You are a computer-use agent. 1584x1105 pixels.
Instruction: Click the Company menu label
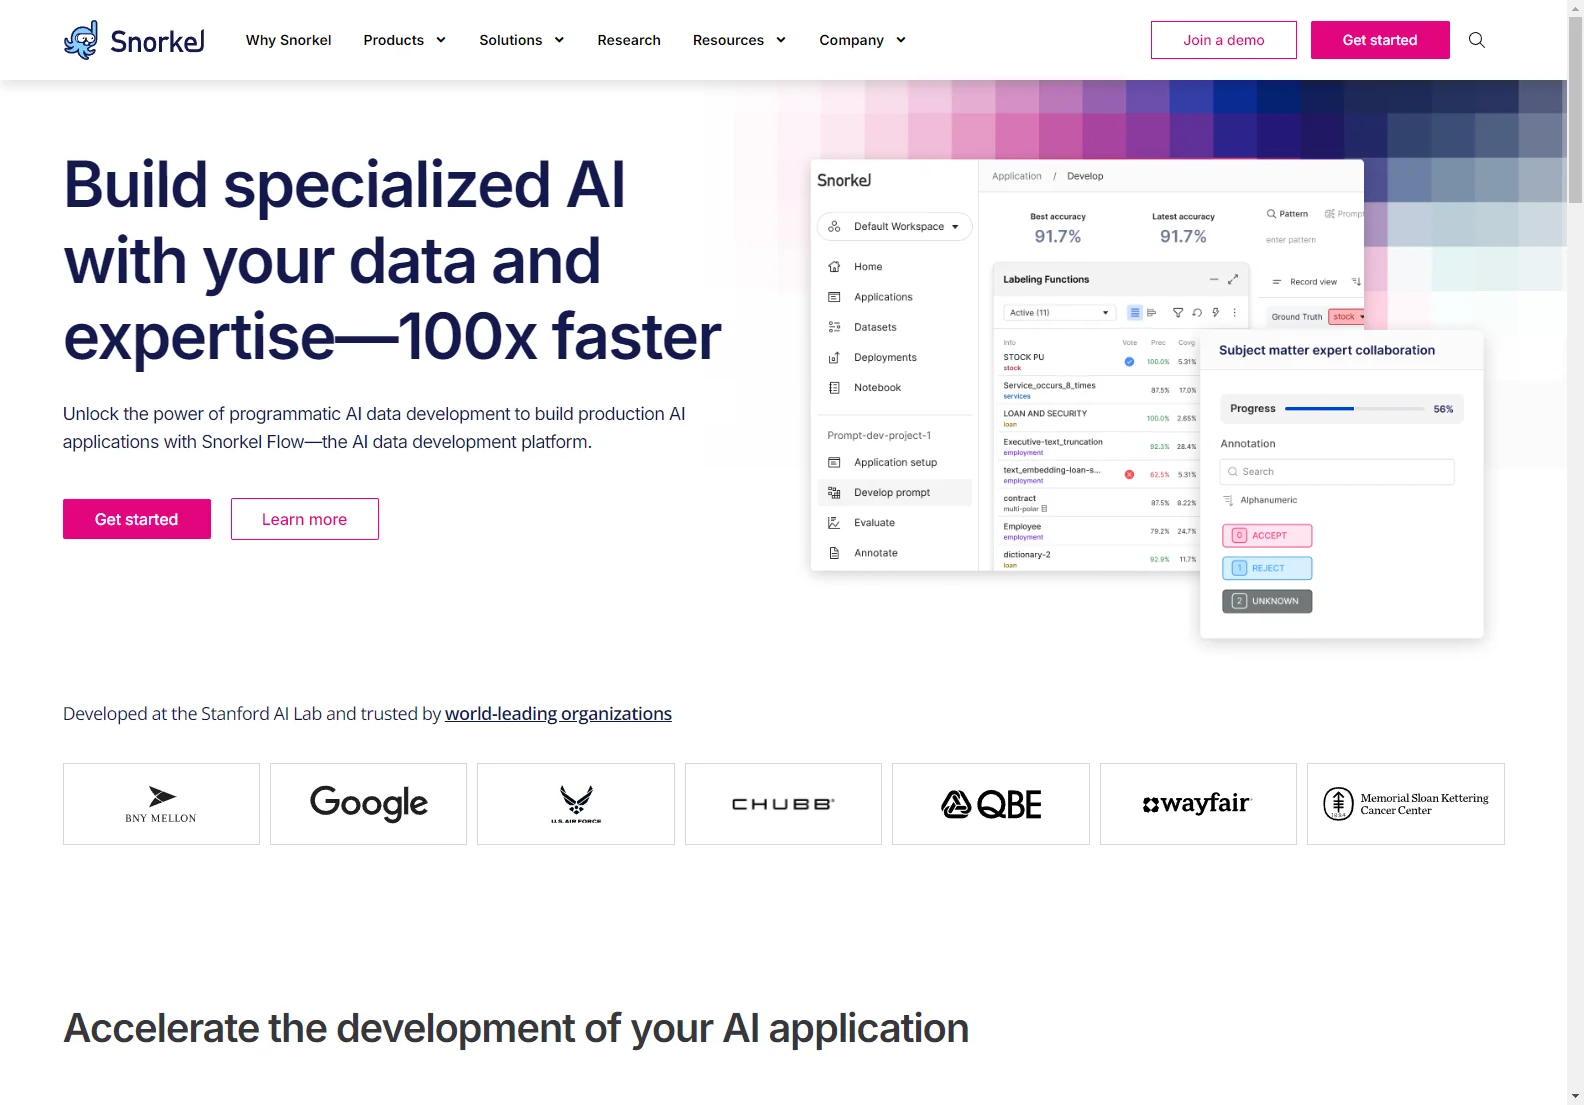(851, 40)
